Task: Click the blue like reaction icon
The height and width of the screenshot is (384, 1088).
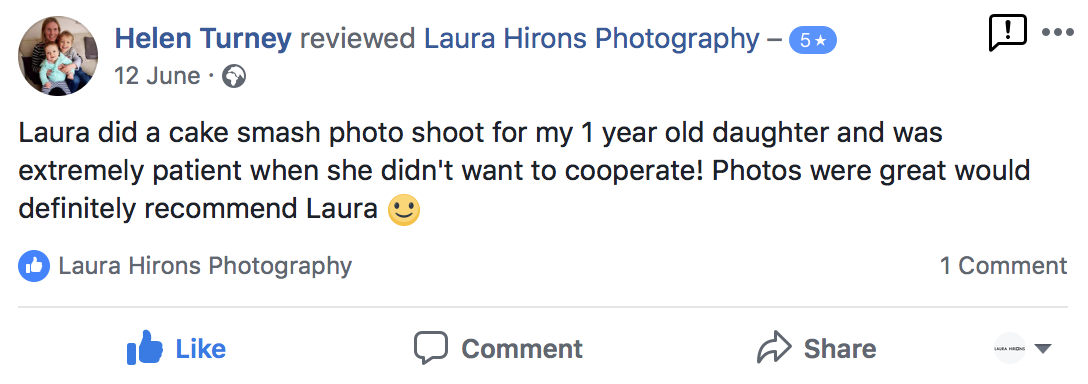Action: click(x=34, y=266)
